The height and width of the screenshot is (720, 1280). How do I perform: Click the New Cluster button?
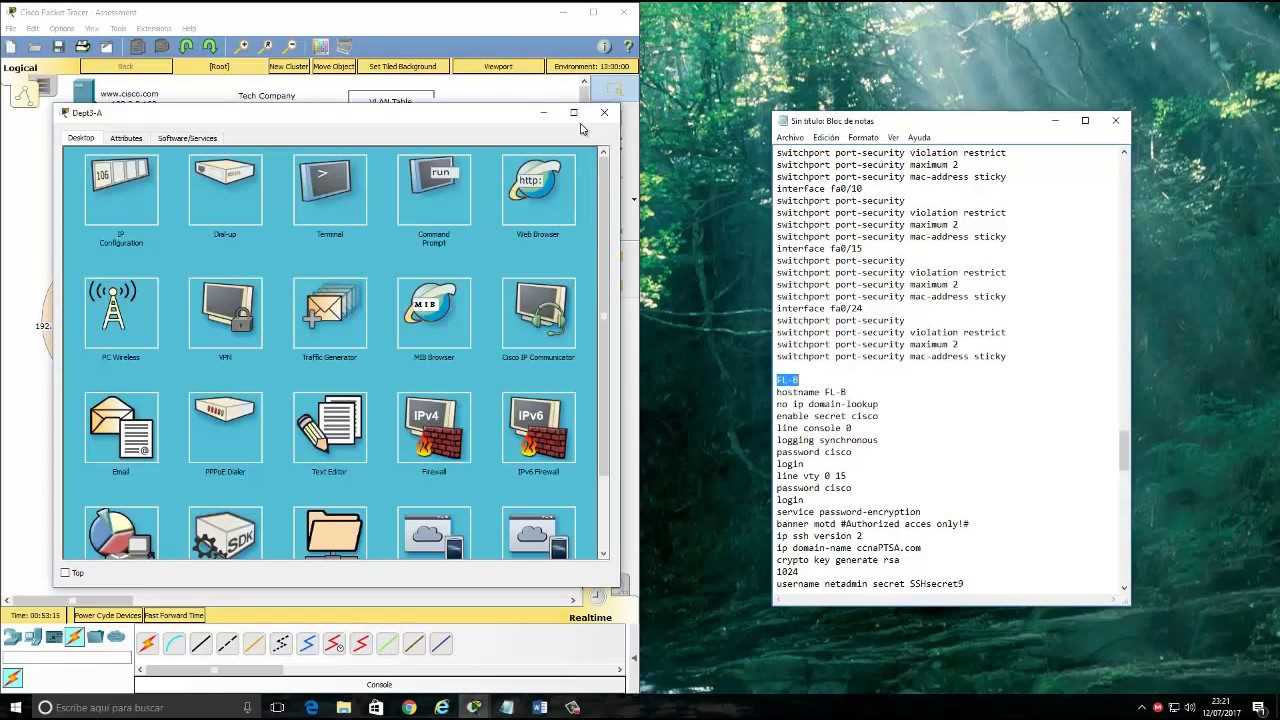[x=289, y=66]
